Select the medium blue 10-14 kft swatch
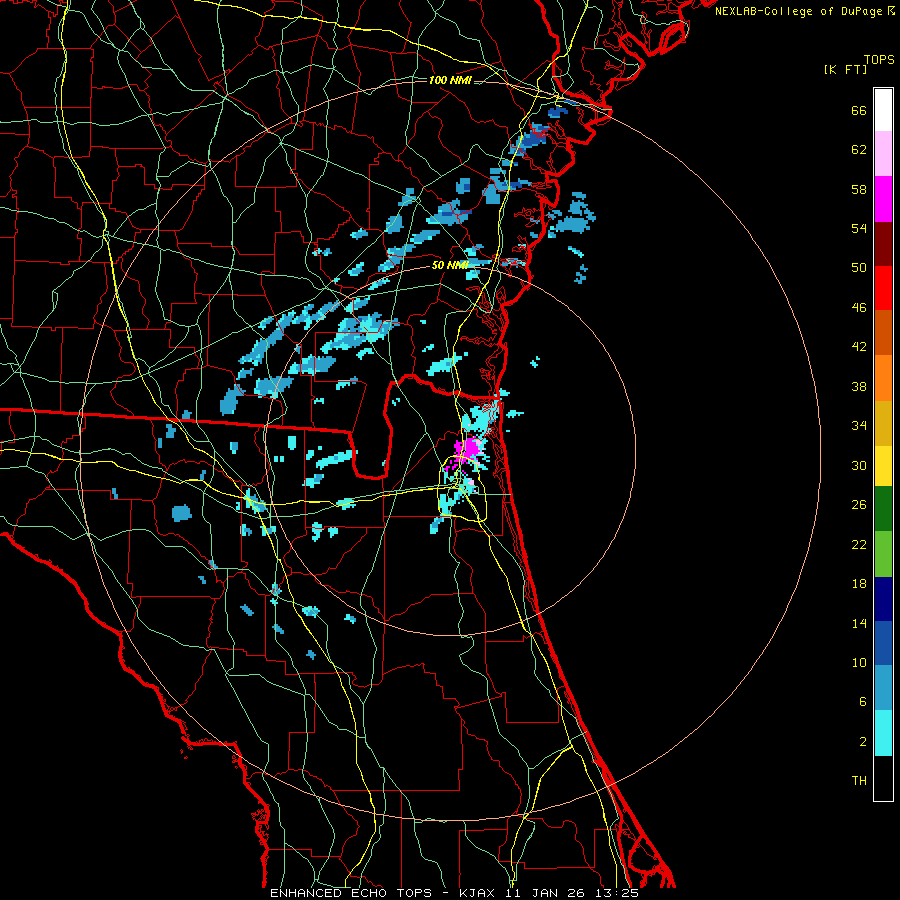Screen dimensions: 900x900 coord(883,643)
